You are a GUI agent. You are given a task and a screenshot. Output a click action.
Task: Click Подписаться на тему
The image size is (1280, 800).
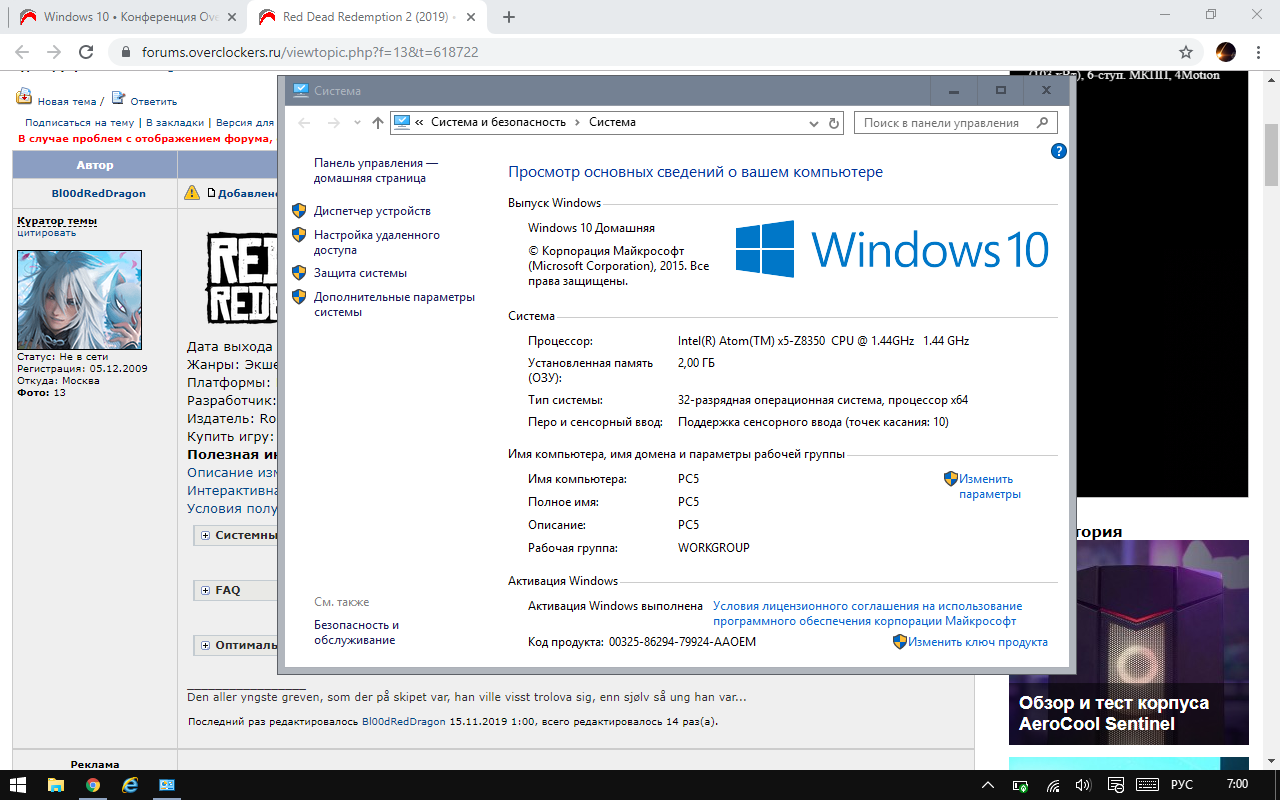pyautogui.click(x=79, y=122)
